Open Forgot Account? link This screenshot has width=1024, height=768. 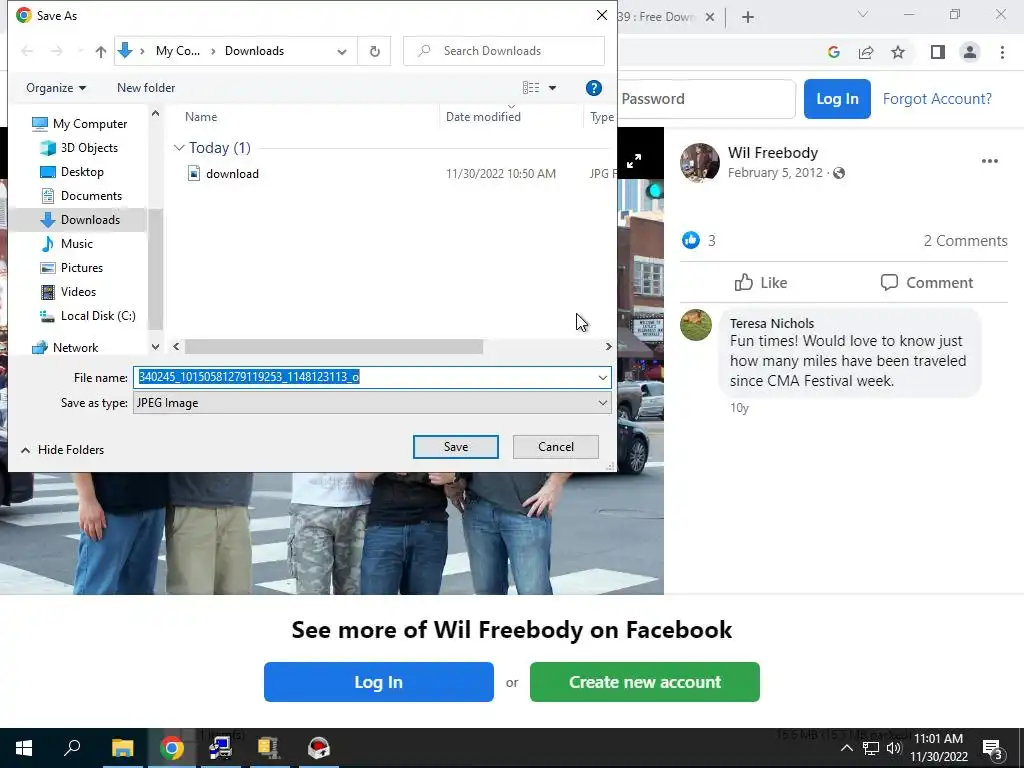click(x=936, y=99)
